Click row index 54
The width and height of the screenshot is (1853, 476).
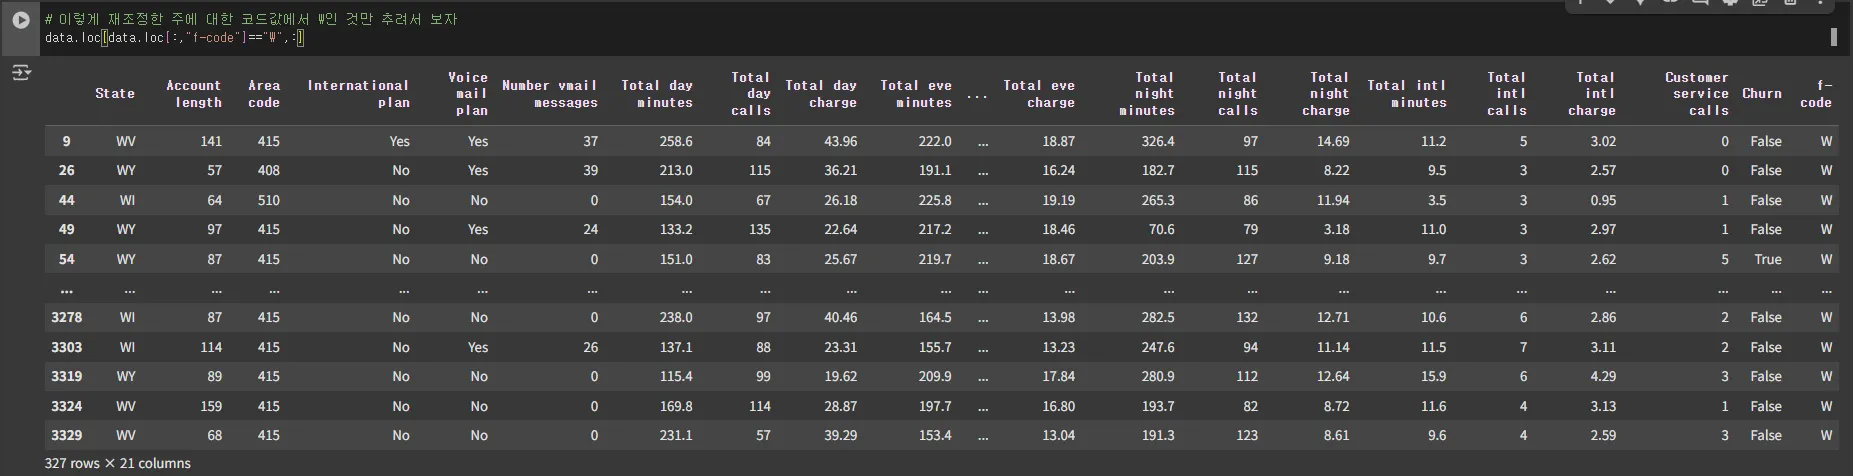click(x=66, y=259)
